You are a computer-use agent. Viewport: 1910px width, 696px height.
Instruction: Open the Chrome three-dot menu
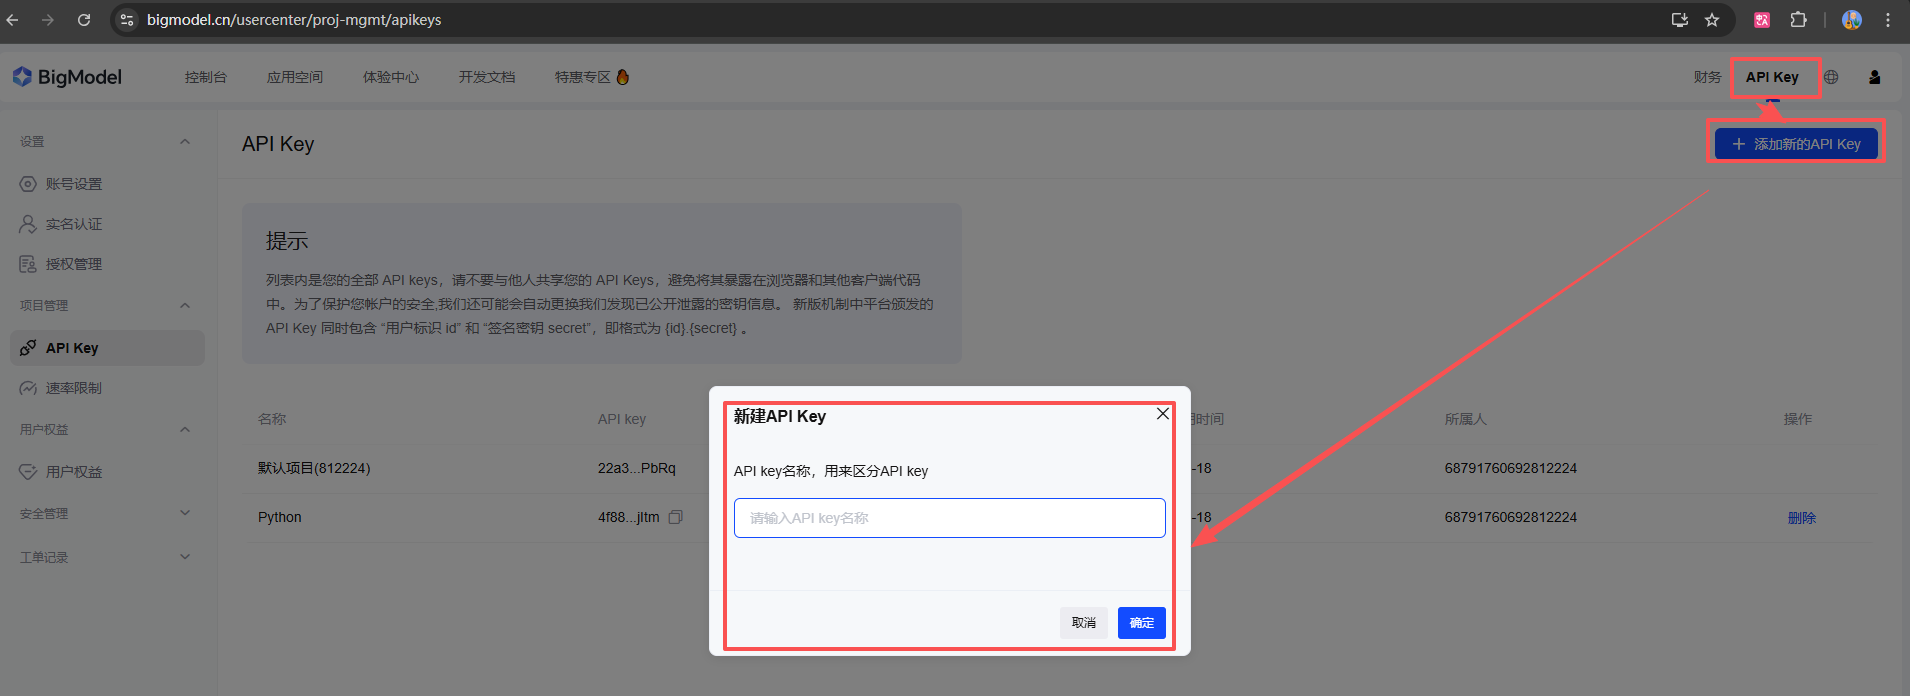1888,20
